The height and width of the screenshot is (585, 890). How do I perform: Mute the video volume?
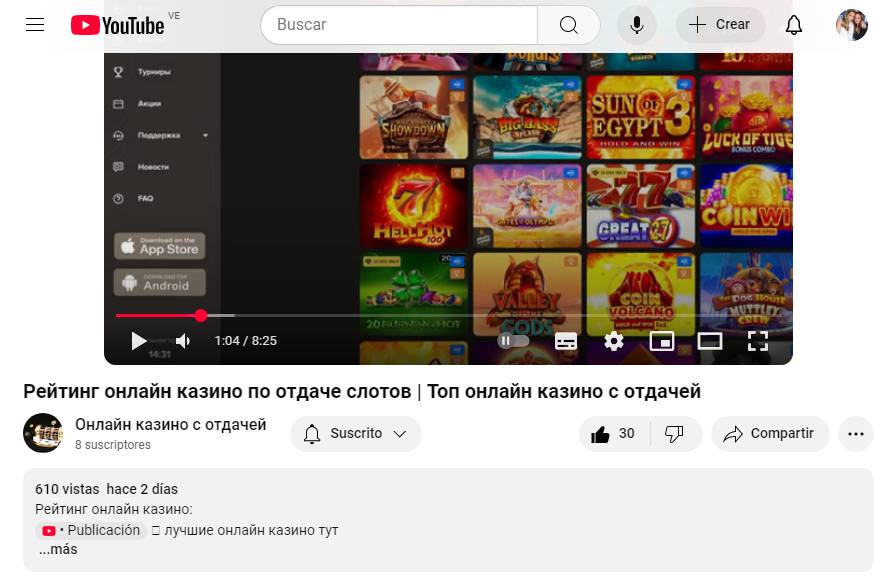(183, 341)
